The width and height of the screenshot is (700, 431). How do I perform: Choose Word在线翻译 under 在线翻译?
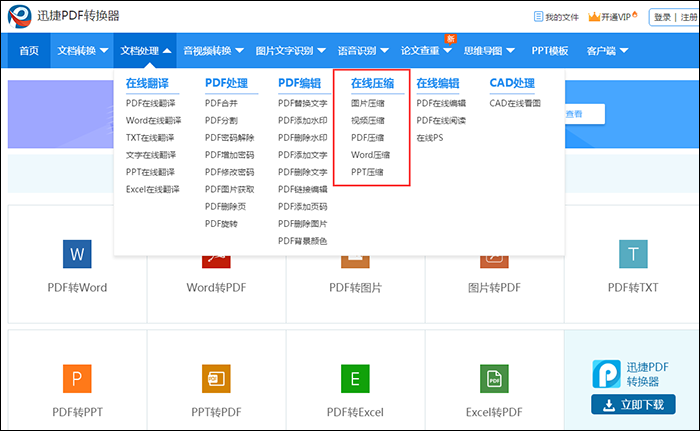coord(152,120)
